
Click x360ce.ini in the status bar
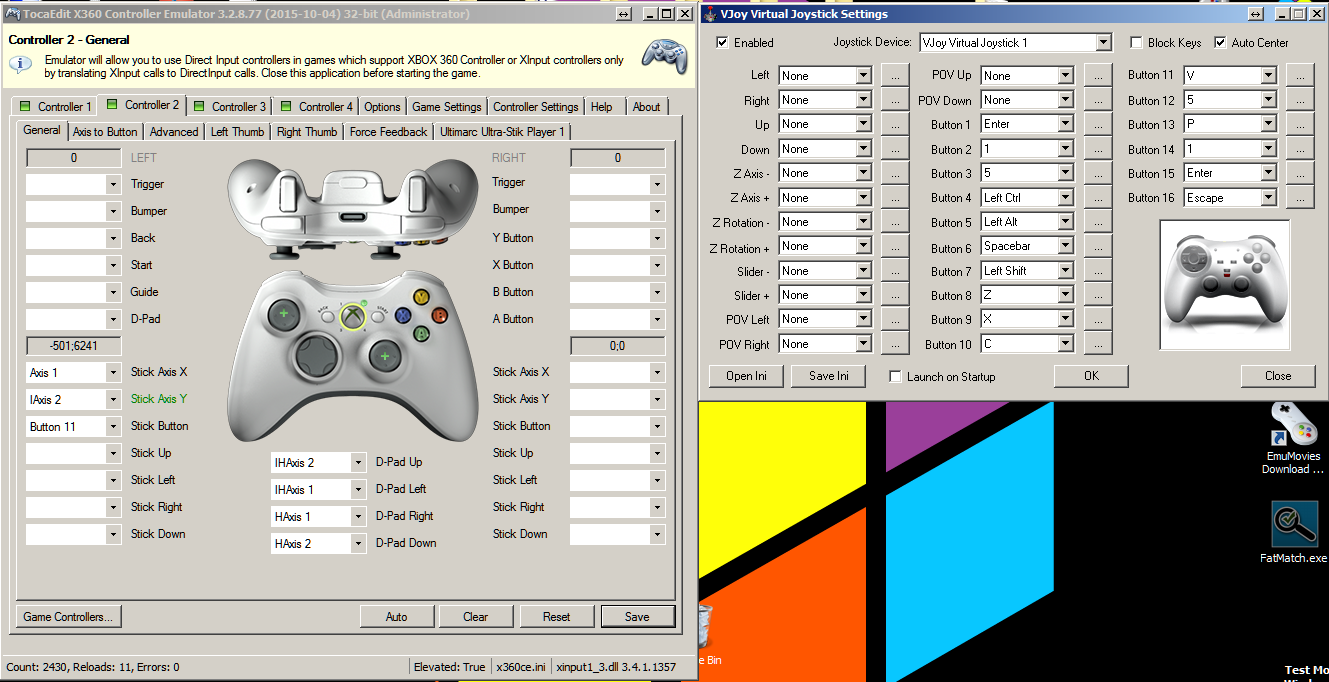[x=520, y=667]
